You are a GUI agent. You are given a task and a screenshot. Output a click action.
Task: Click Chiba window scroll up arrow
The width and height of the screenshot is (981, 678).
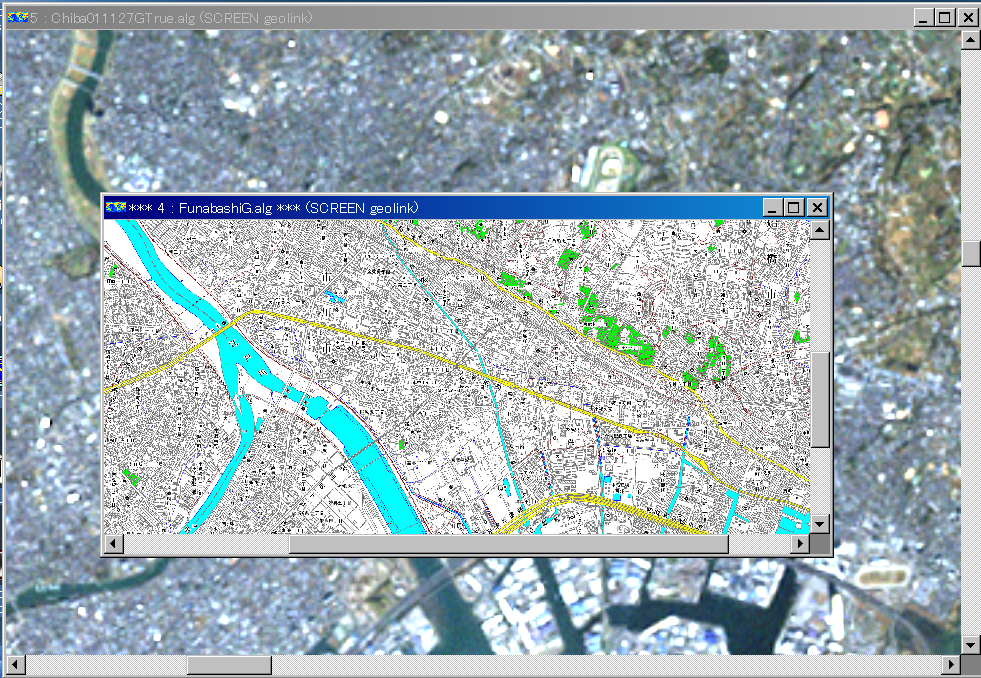tap(970, 41)
